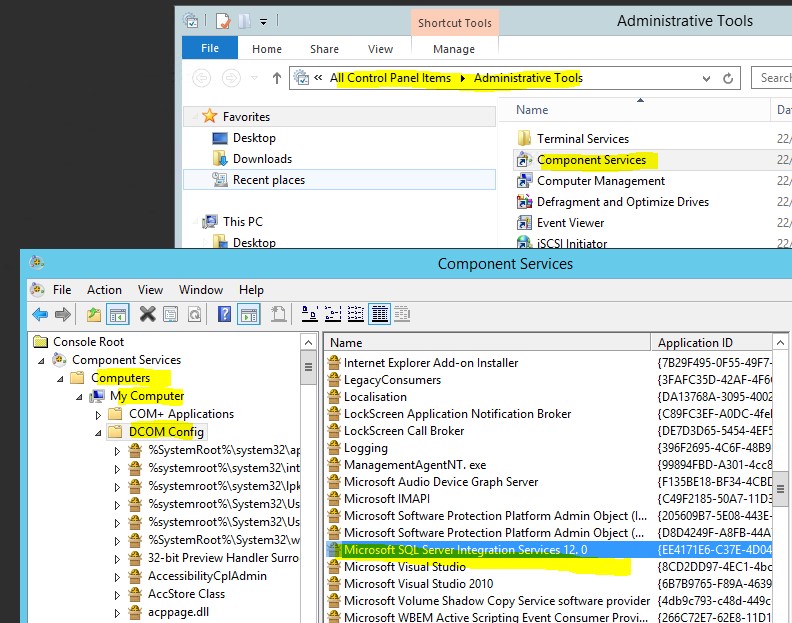The height and width of the screenshot is (623, 792).
Task: Open Event Viewer shortcut
Action: tap(570, 223)
